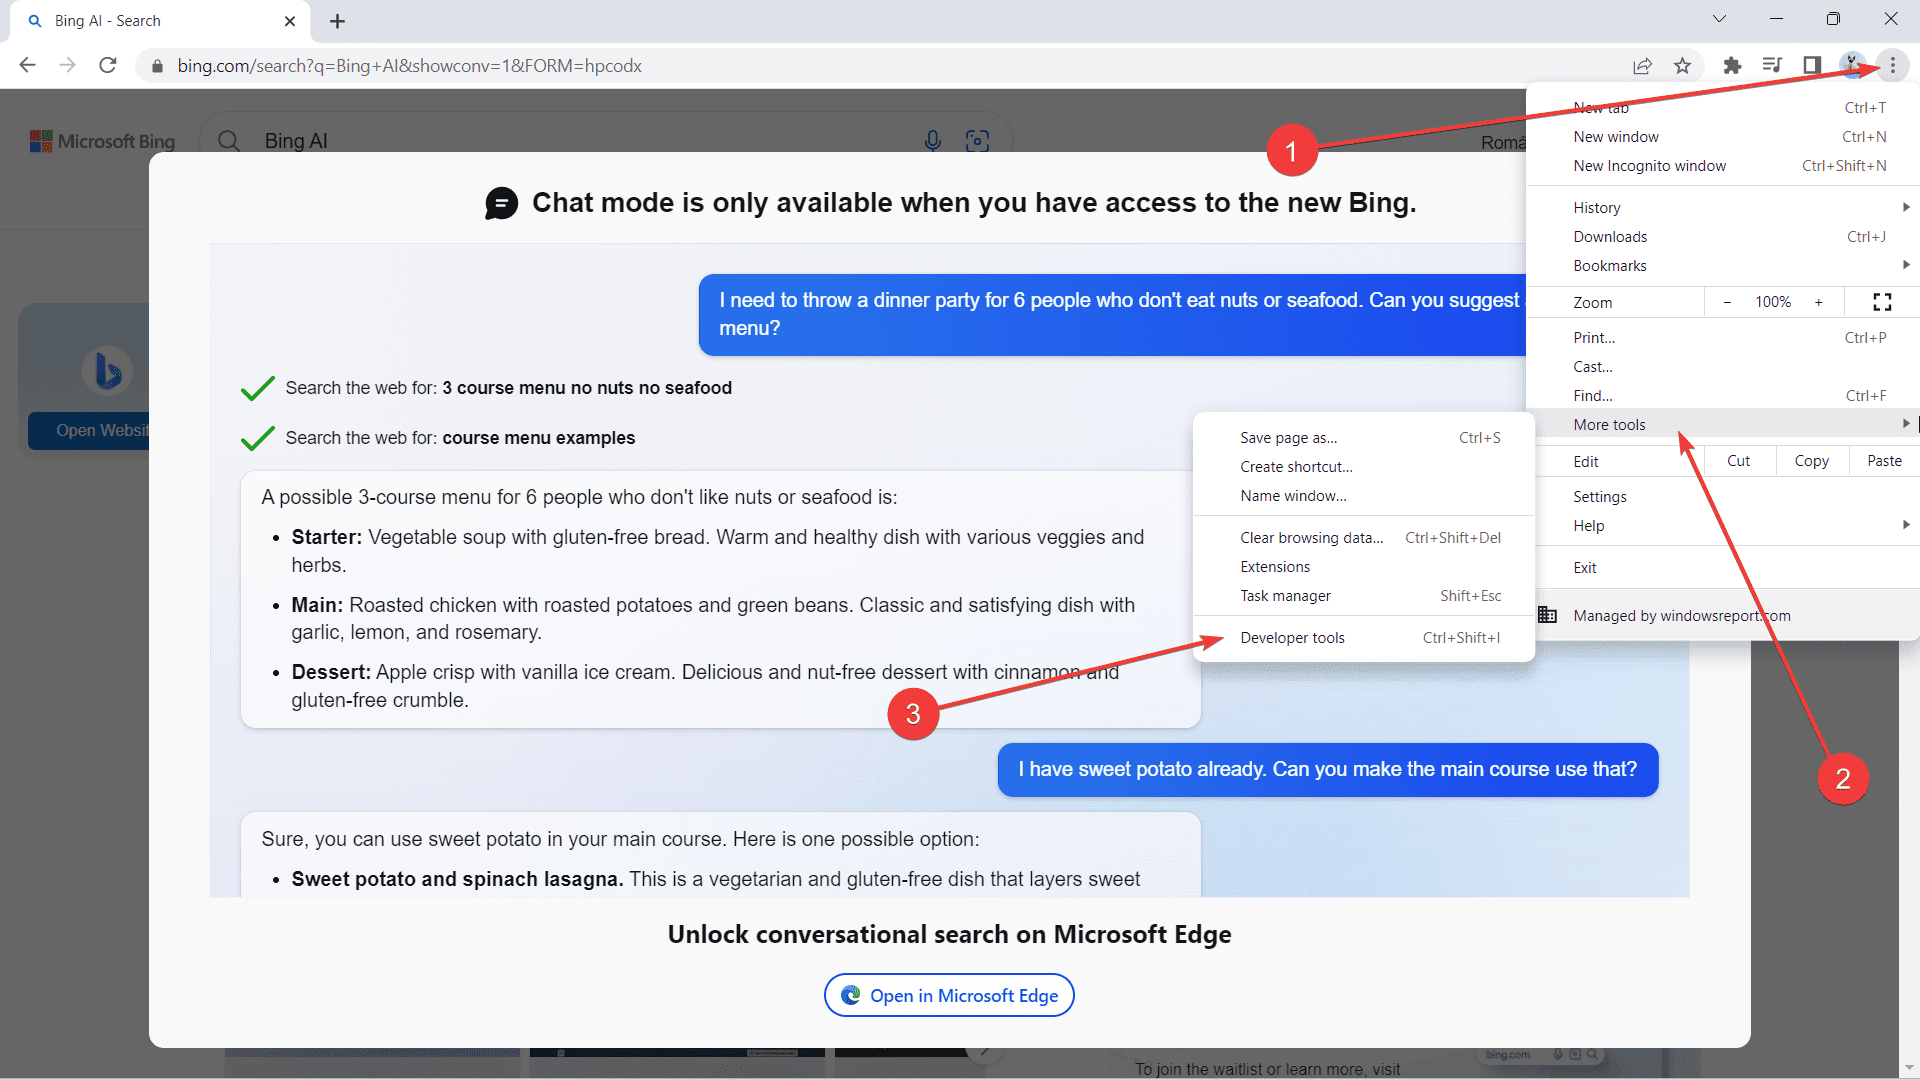
Task: Select Print... from Chrome menu
Action: click(x=1723, y=338)
